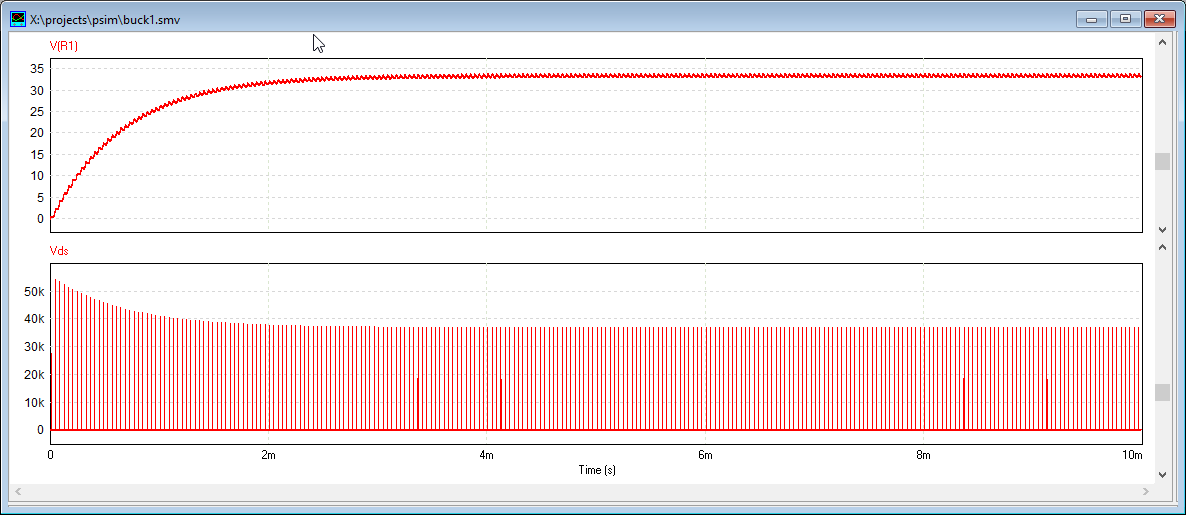Click the V(R1) scrollbar thumb
This screenshot has width=1186, height=515.
(1162, 162)
